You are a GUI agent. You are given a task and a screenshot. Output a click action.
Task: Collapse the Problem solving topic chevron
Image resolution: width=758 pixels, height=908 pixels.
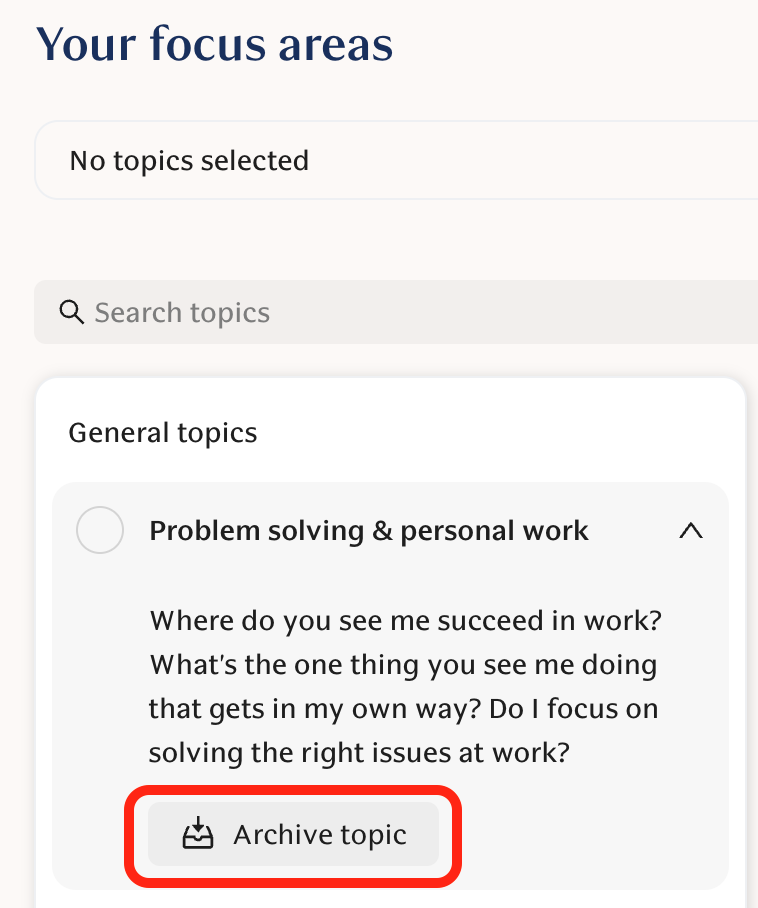(690, 532)
